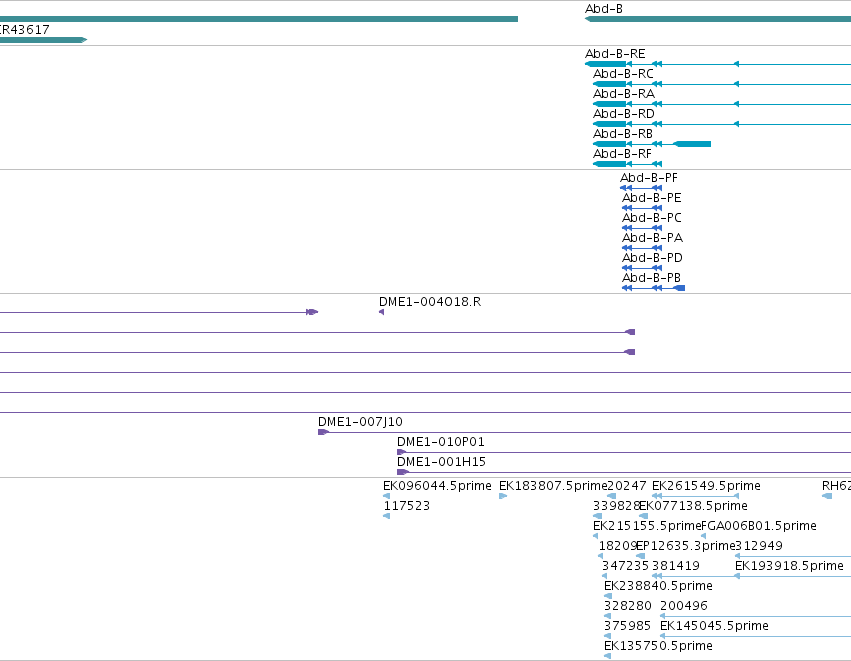Click the 328280 EST label
851x661 pixels.
pyautogui.click(x=628, y=606)
